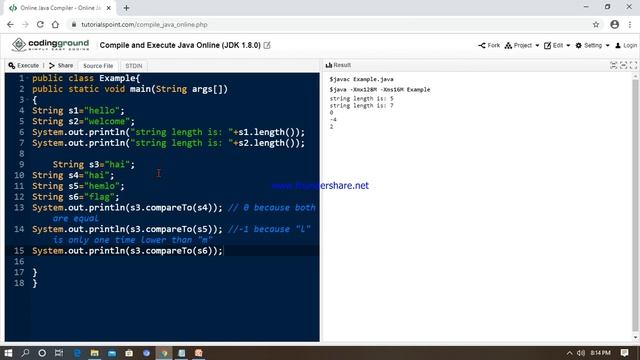
Task: Click the orange recorder app in taskbar
Action: coord(199,353)
